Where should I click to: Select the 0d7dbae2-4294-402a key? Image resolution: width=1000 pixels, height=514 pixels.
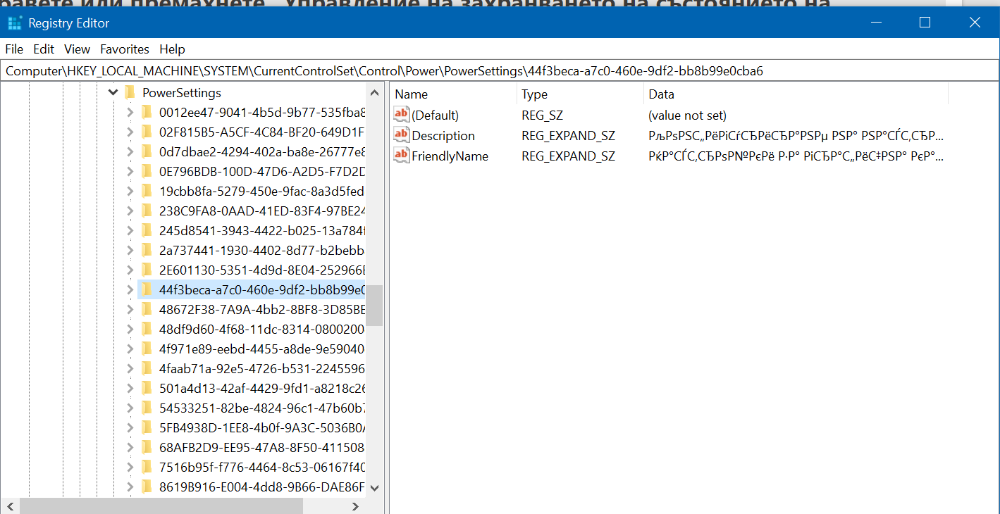[x=261, y=152]
